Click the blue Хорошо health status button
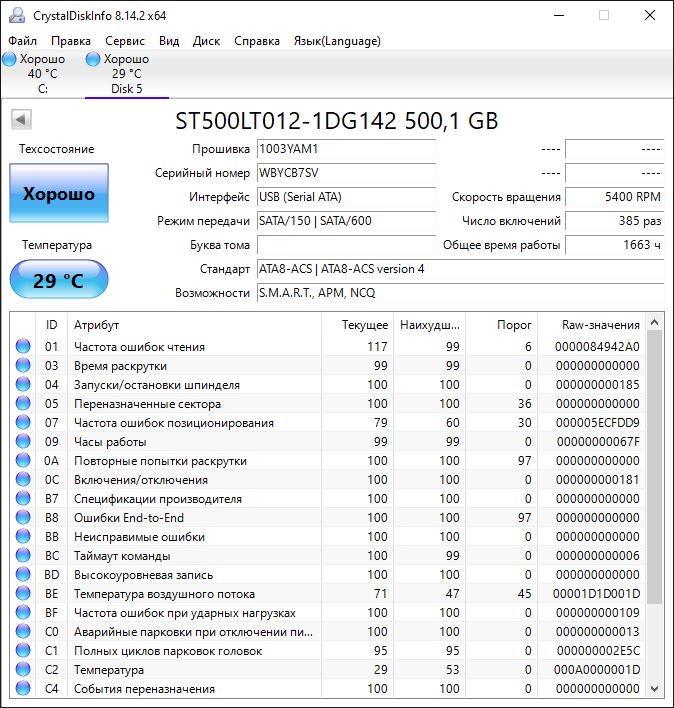This screenshot has height=708, width=674. pos(59,194)
